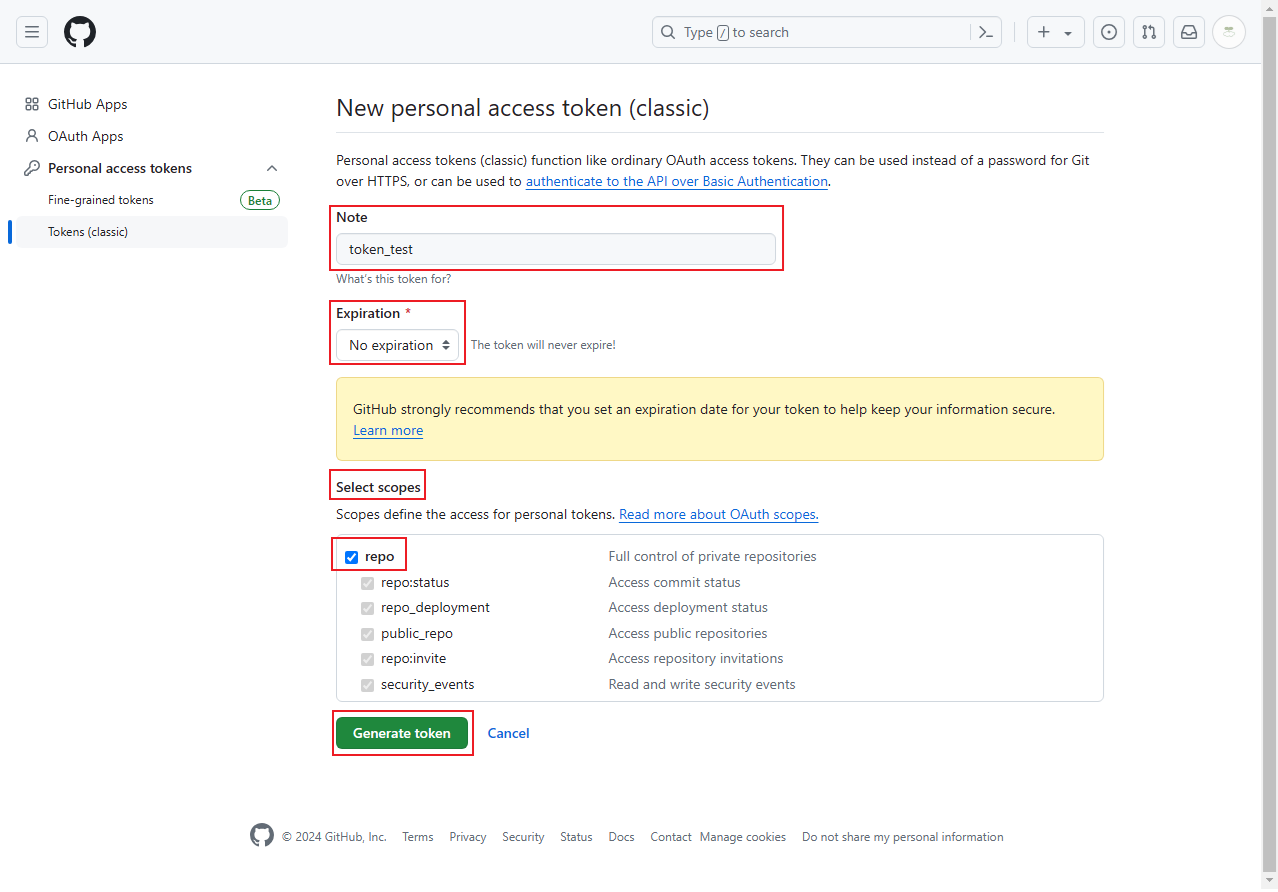Image resolution: width=1278 pixels, height=892 pixels.
Task: Click the Generate token button
Action: [x=402, y=733]
